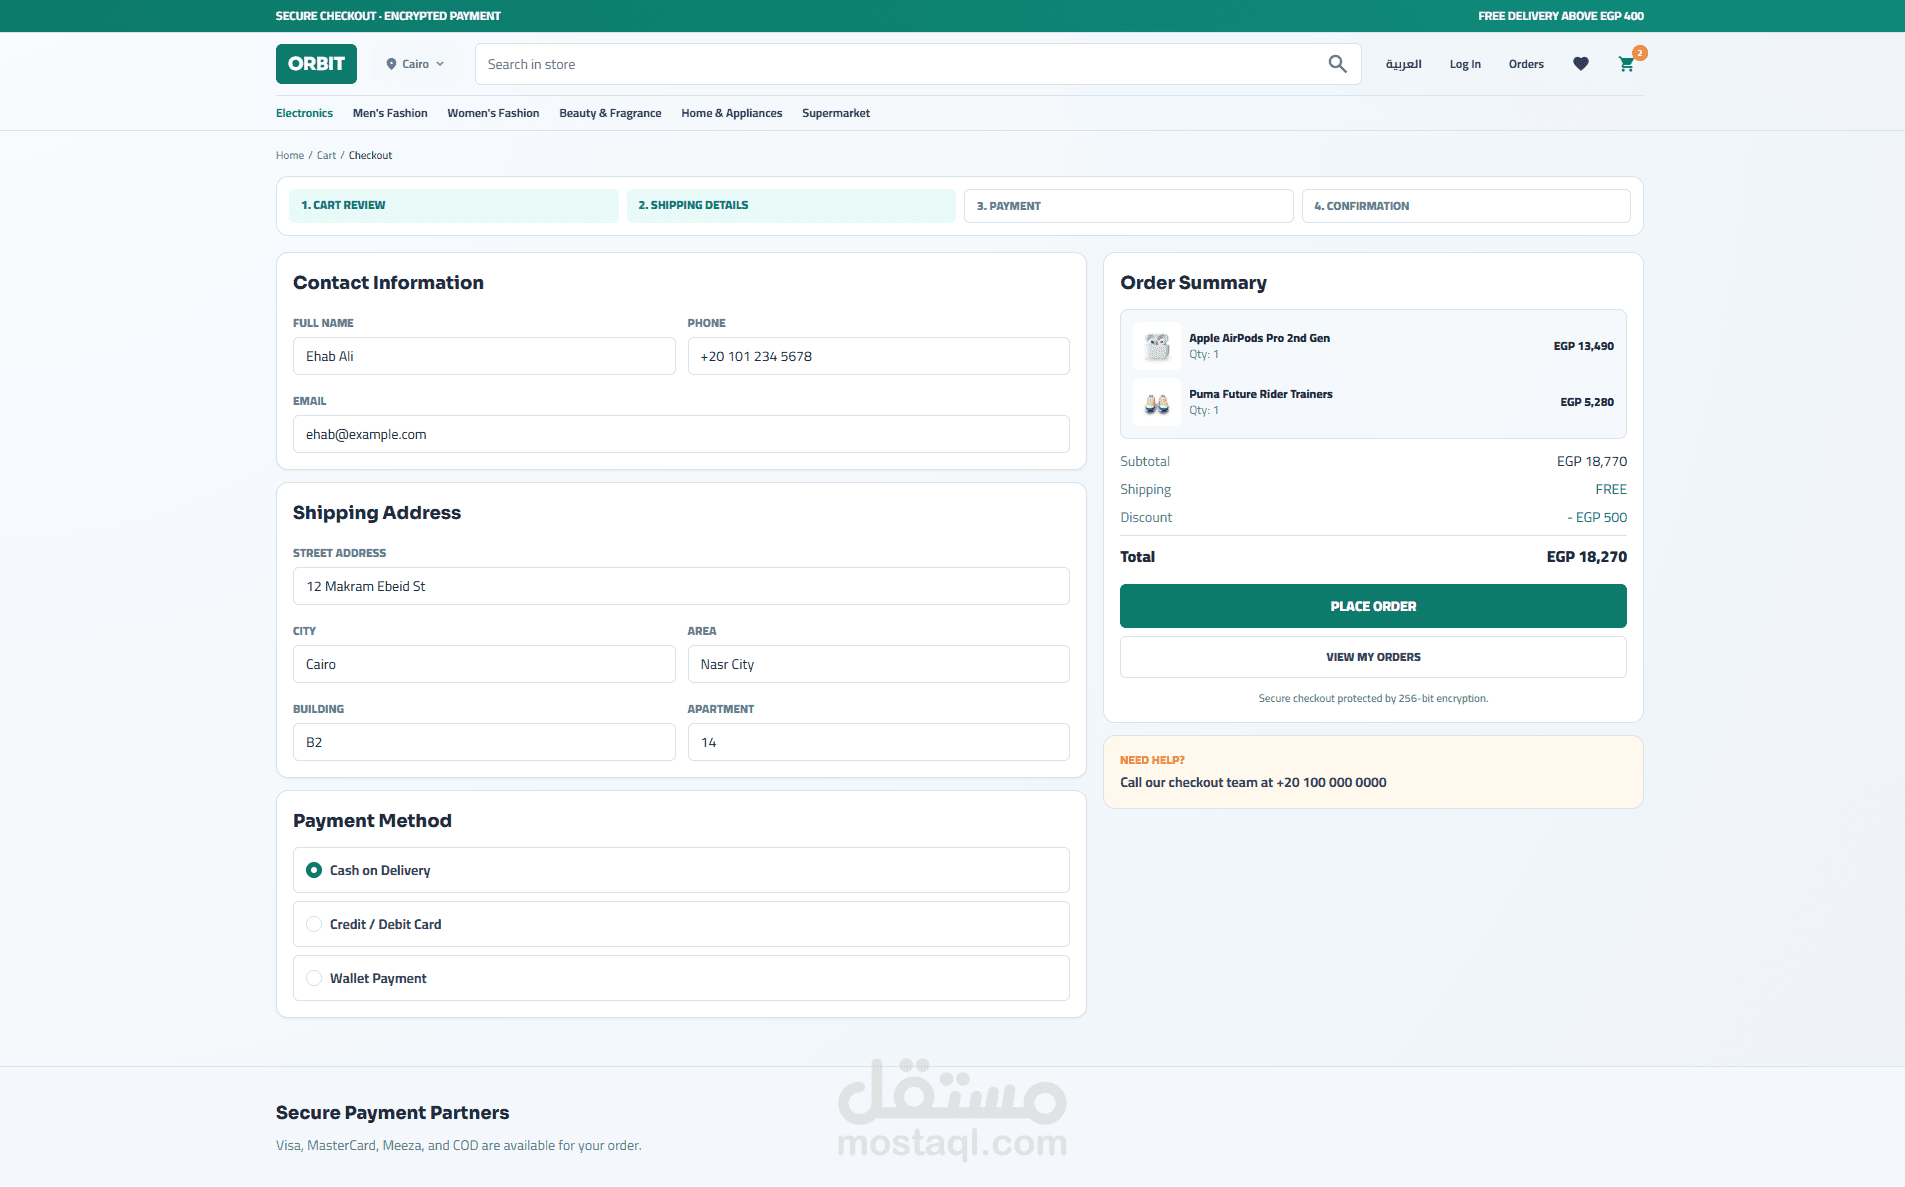Select Wallet Payment option
Screen dimensions: 1905x1187
tap(681, 978)
